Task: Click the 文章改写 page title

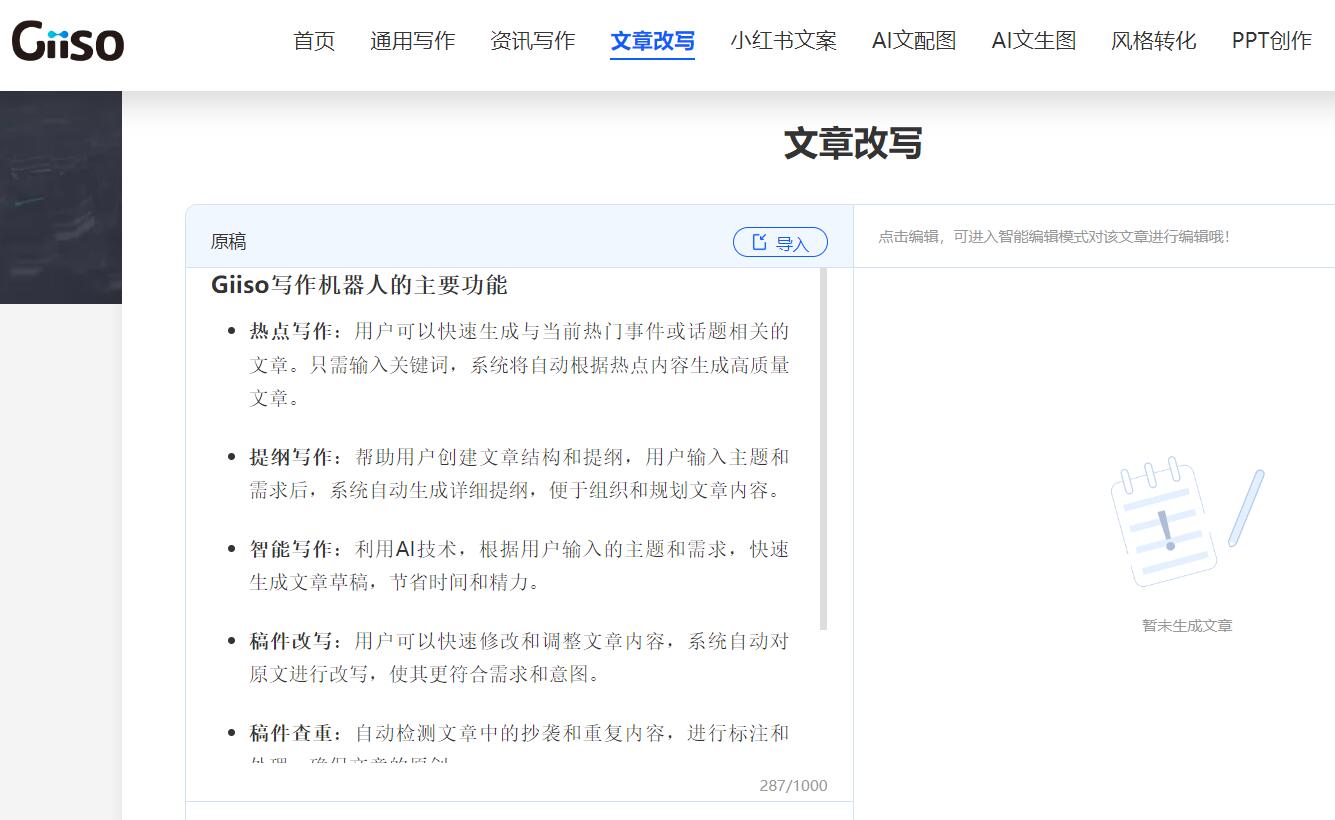Action: tap(853, 144)
